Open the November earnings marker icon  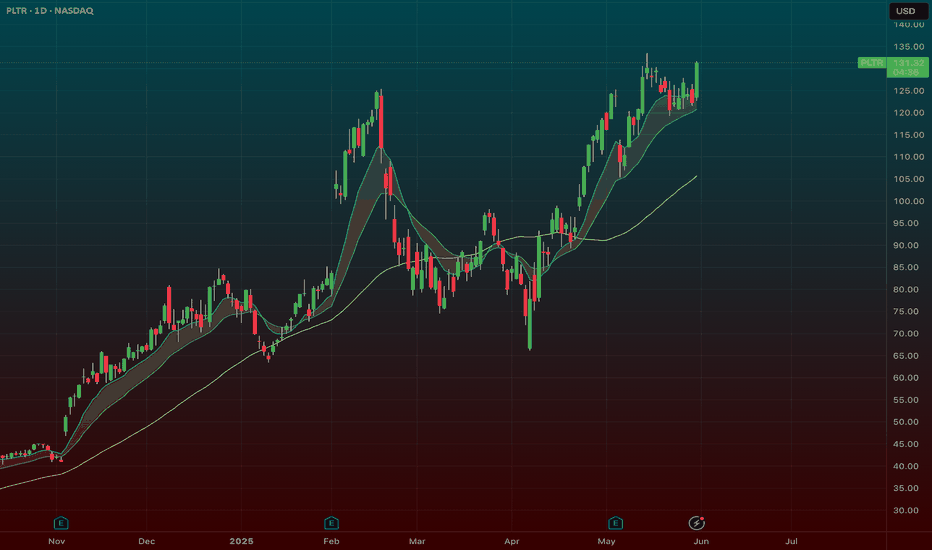click(61, 523)
